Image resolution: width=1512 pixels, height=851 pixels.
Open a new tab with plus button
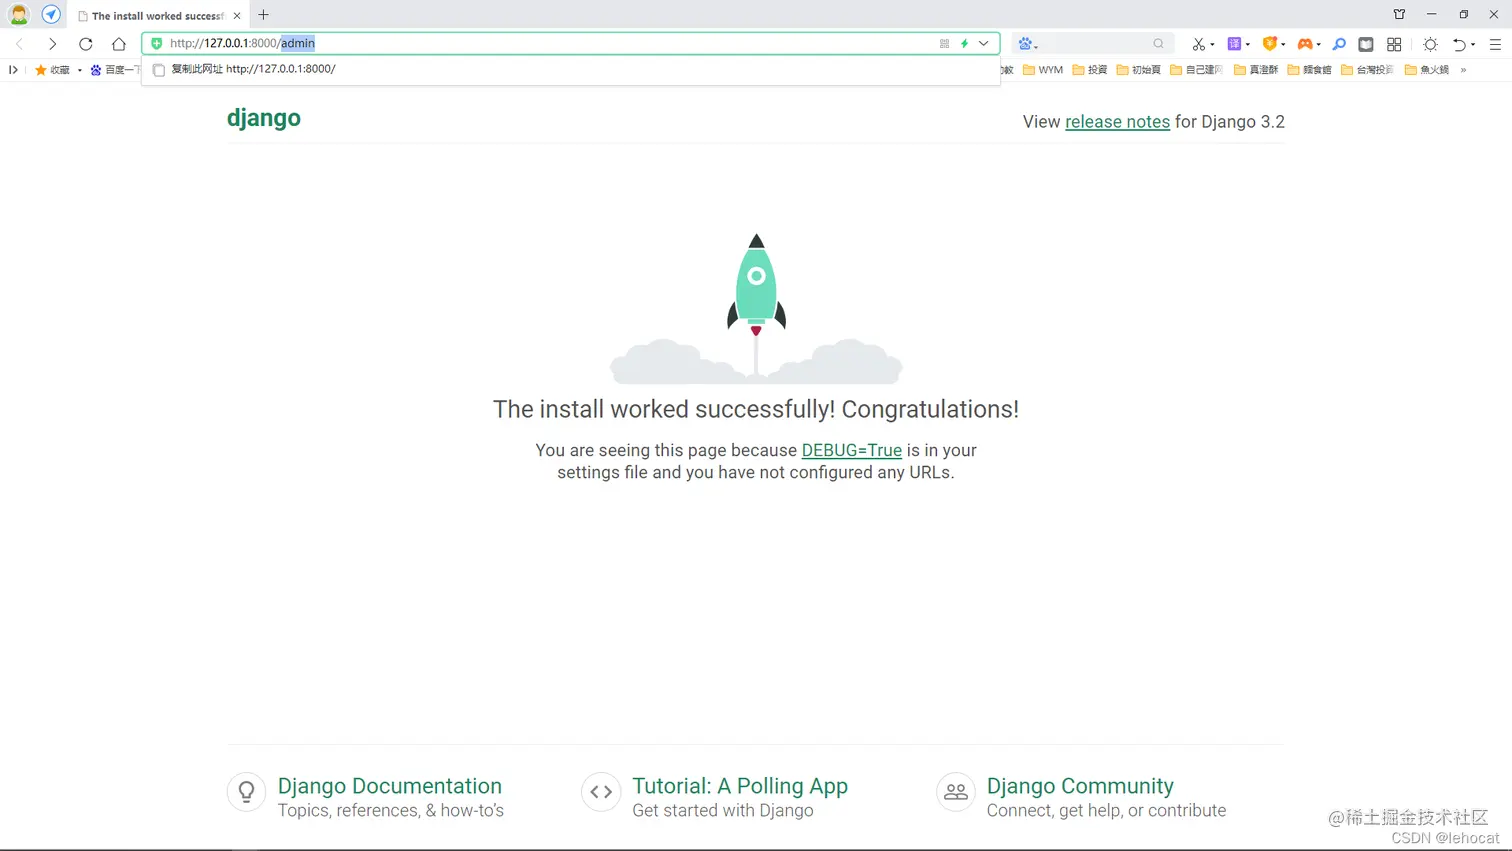coord(264,15)
